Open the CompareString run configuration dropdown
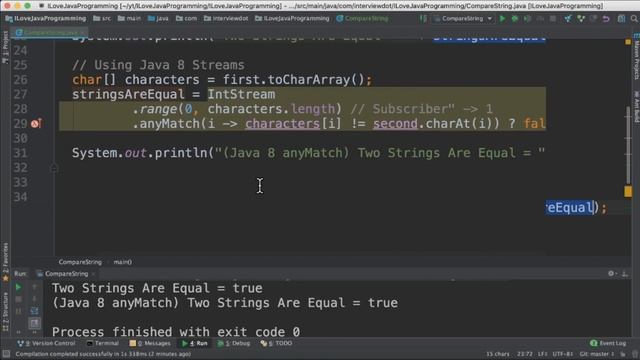The width and height of the screenshot is (640, 360). [x=463, y=19]
